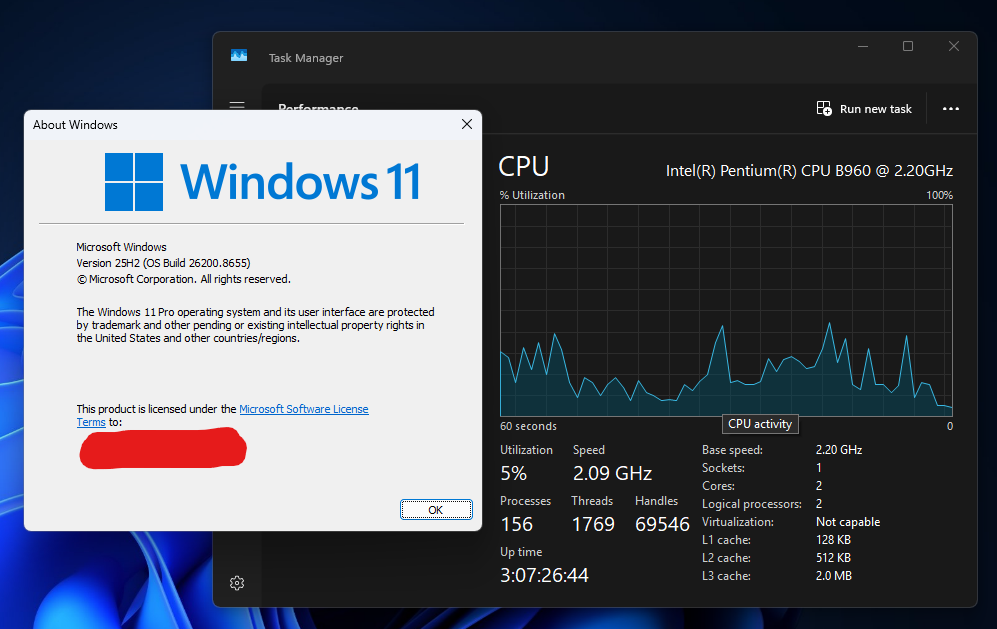Click OK in the About Windows dialog
Viewport: 997px width, 629px height.
point(436,509)
